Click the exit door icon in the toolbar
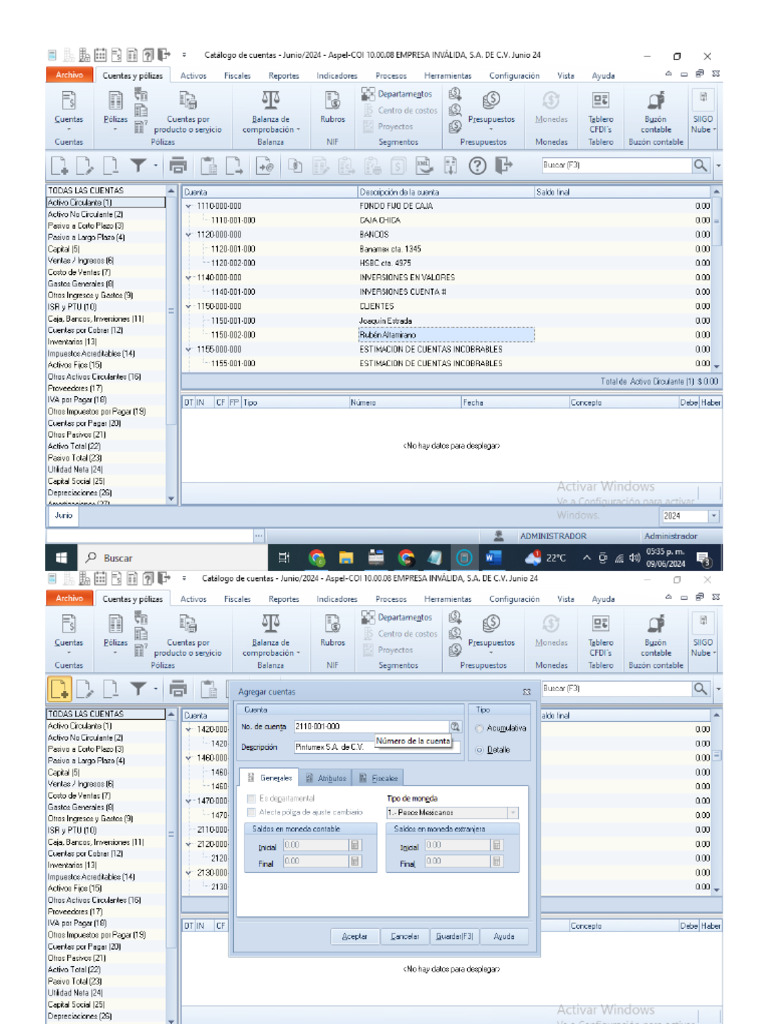 (503, 166)
